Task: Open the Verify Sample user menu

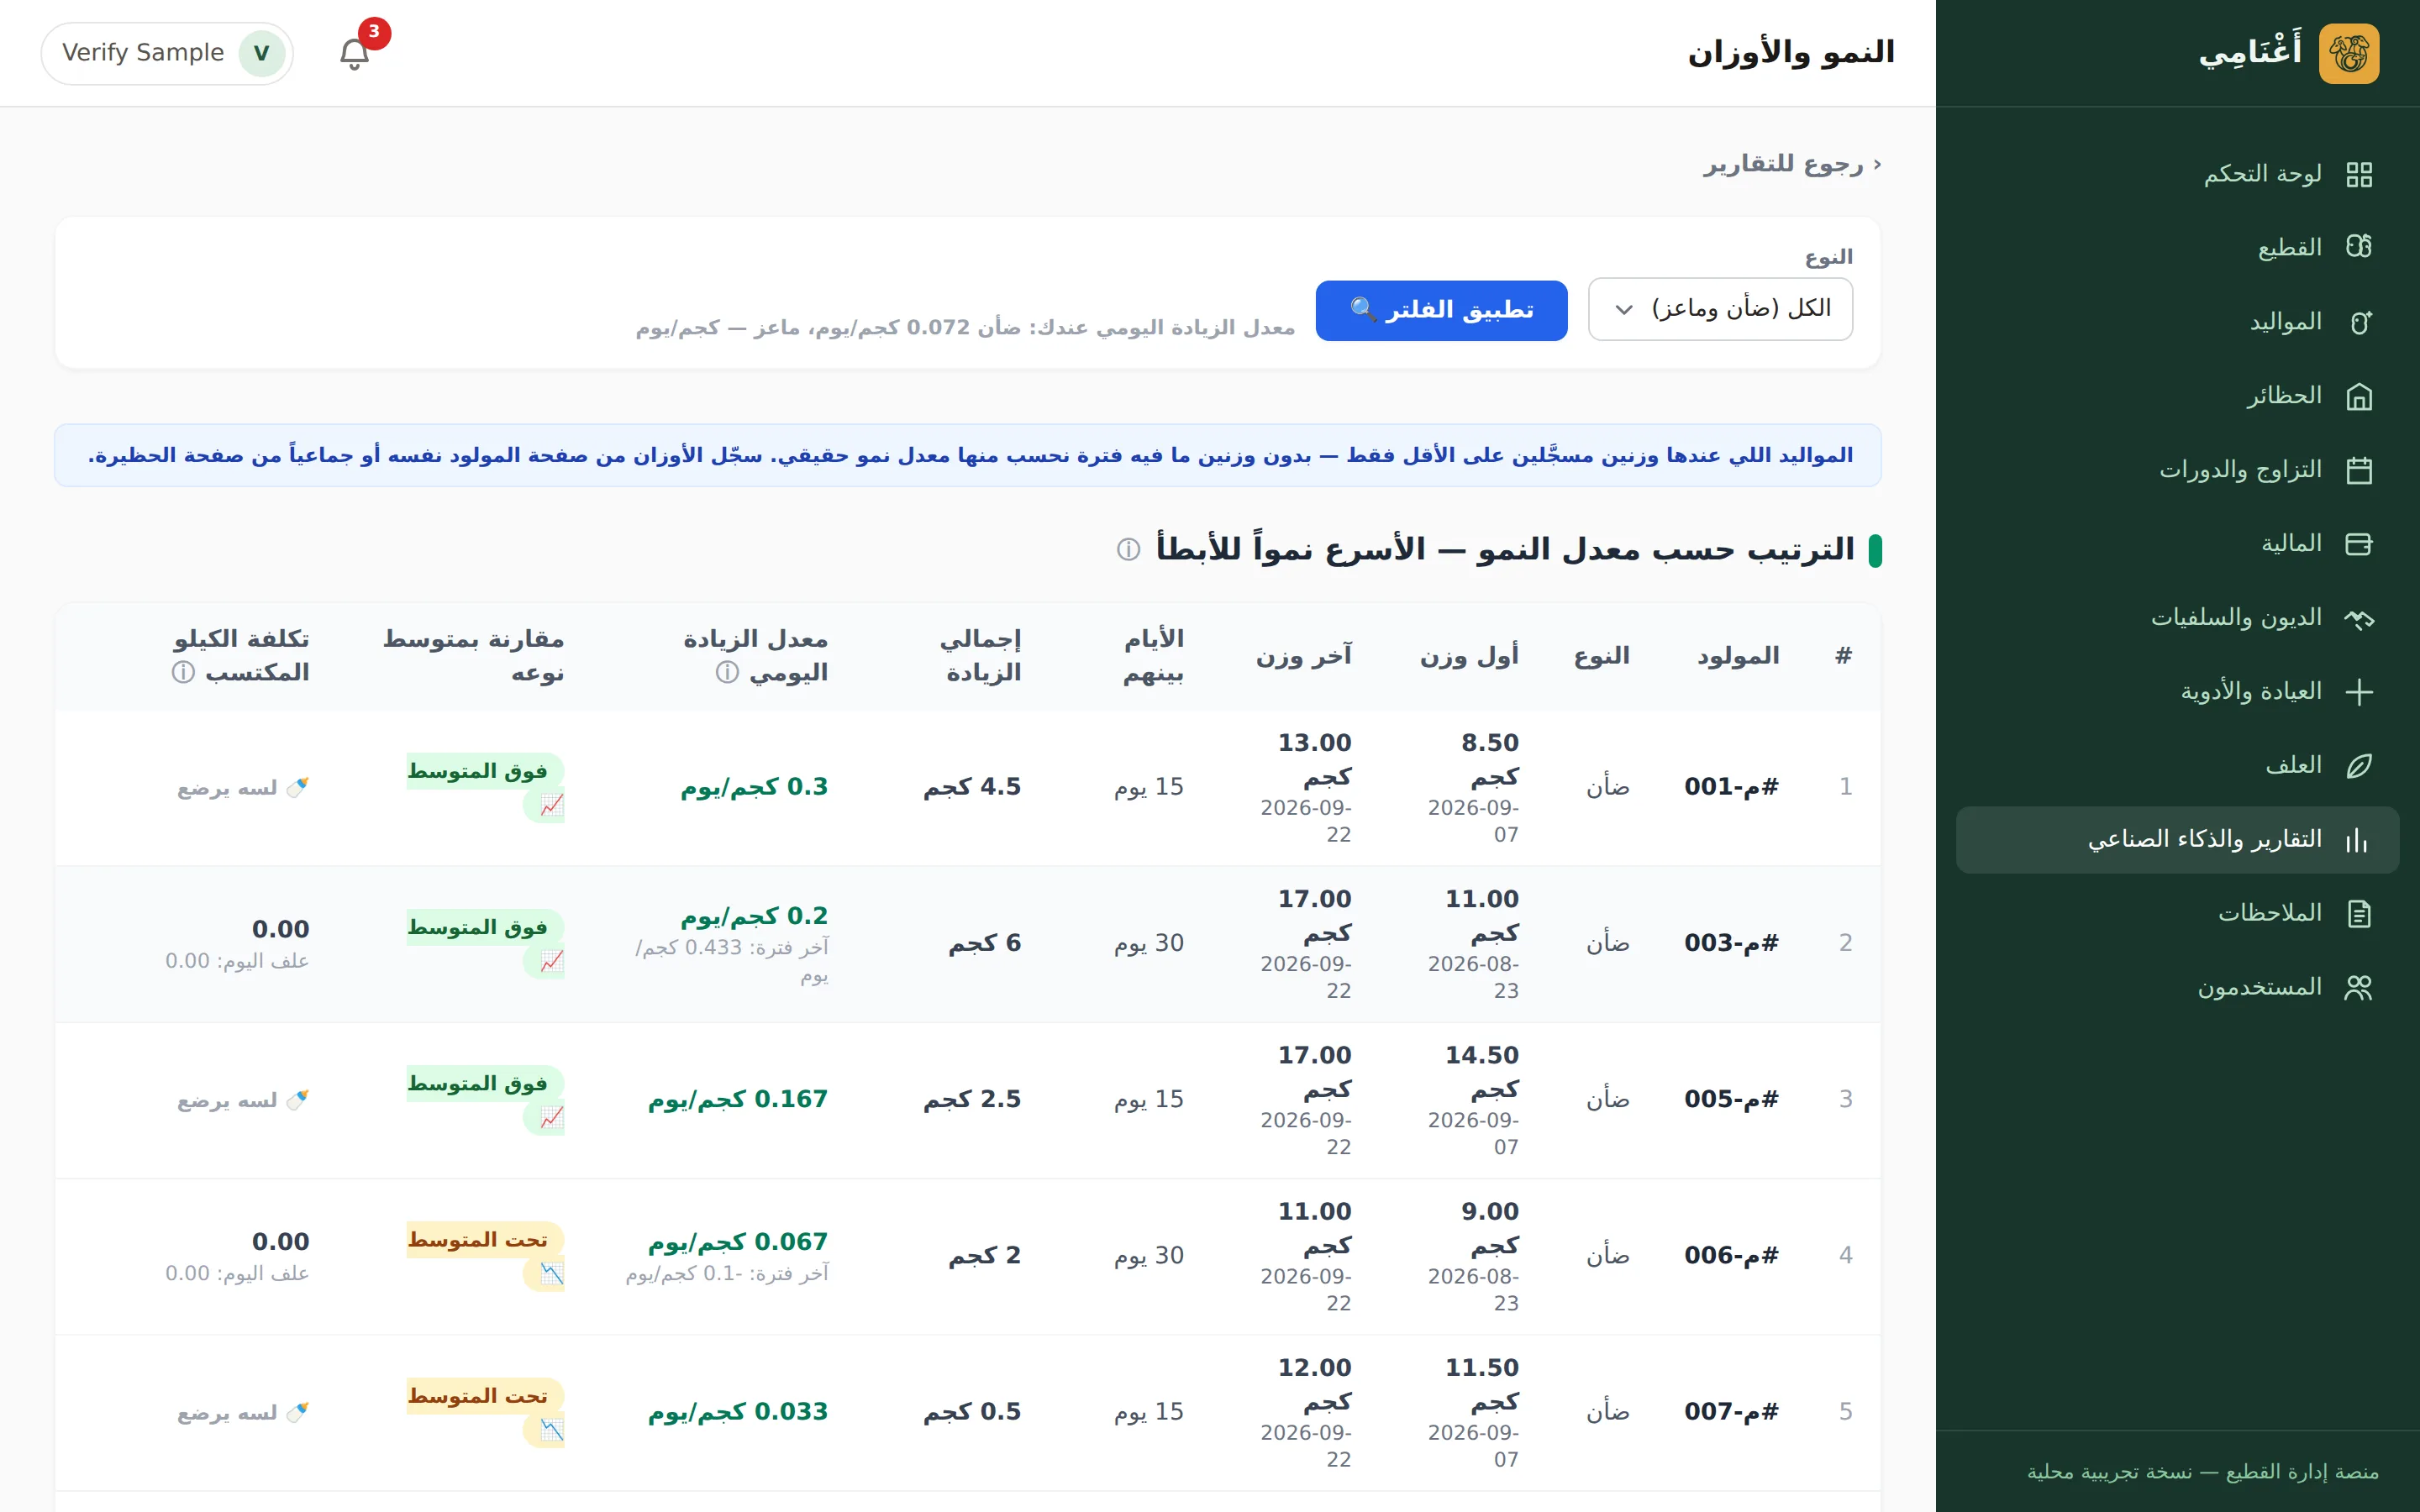Action: click(x=167, y=53)
